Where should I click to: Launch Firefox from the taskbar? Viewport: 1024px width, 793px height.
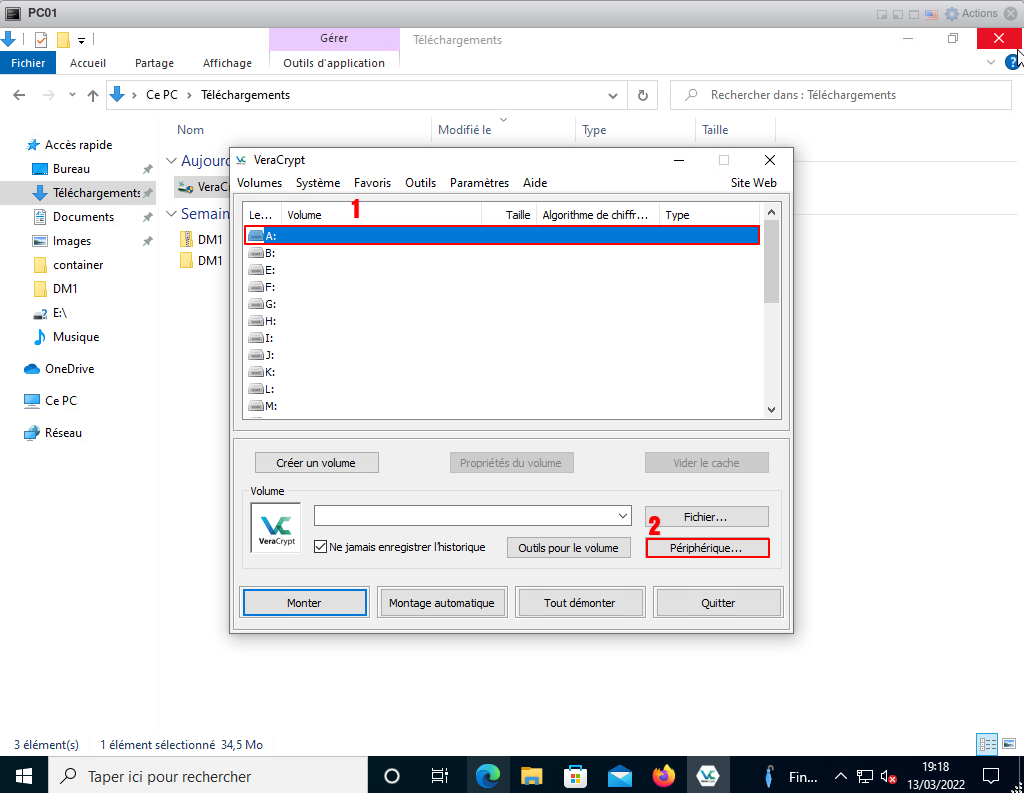tap(663, 776)
